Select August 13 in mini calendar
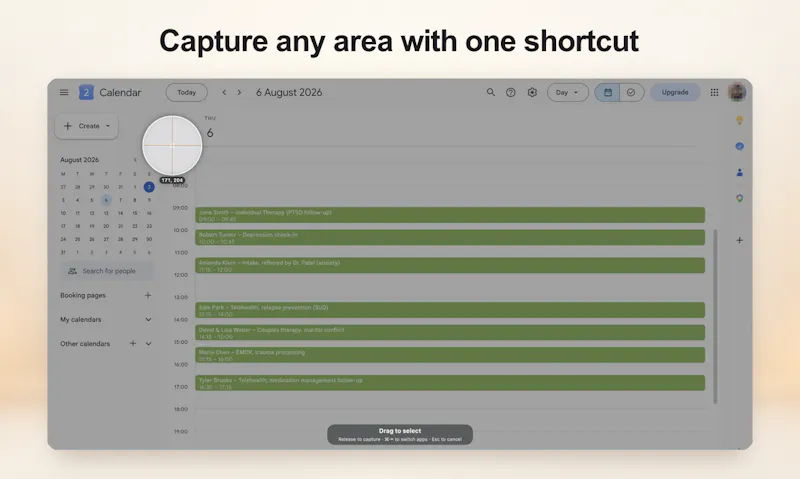 [106, 213]
